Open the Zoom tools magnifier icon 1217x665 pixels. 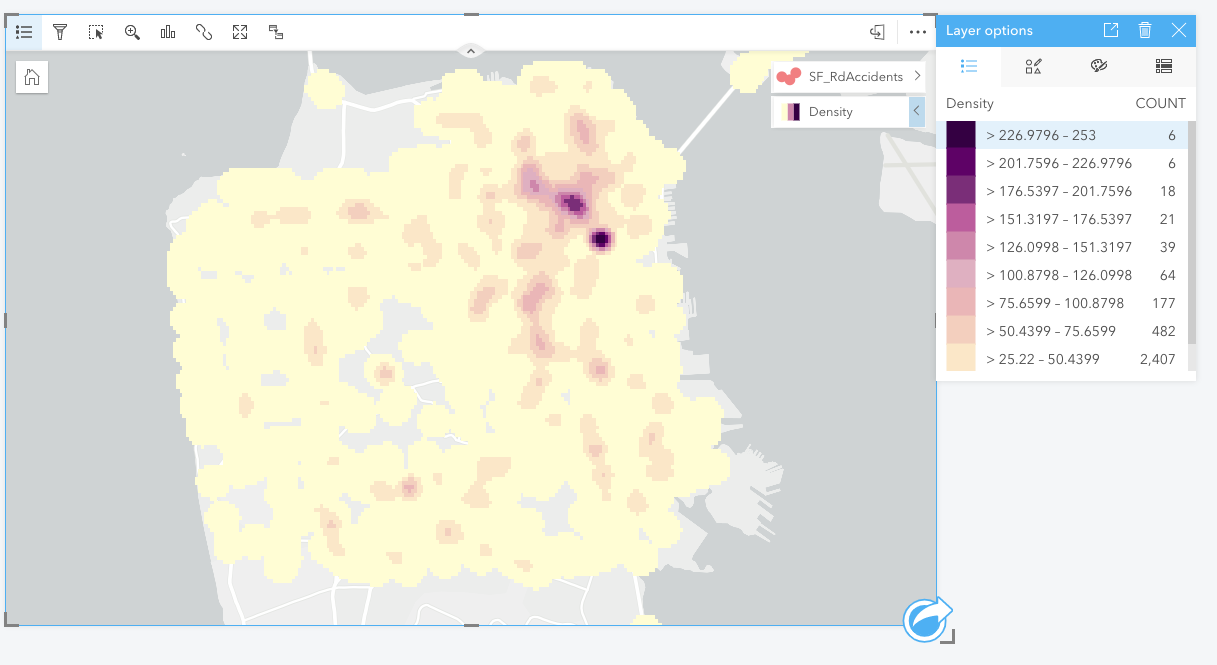(132, 32)
